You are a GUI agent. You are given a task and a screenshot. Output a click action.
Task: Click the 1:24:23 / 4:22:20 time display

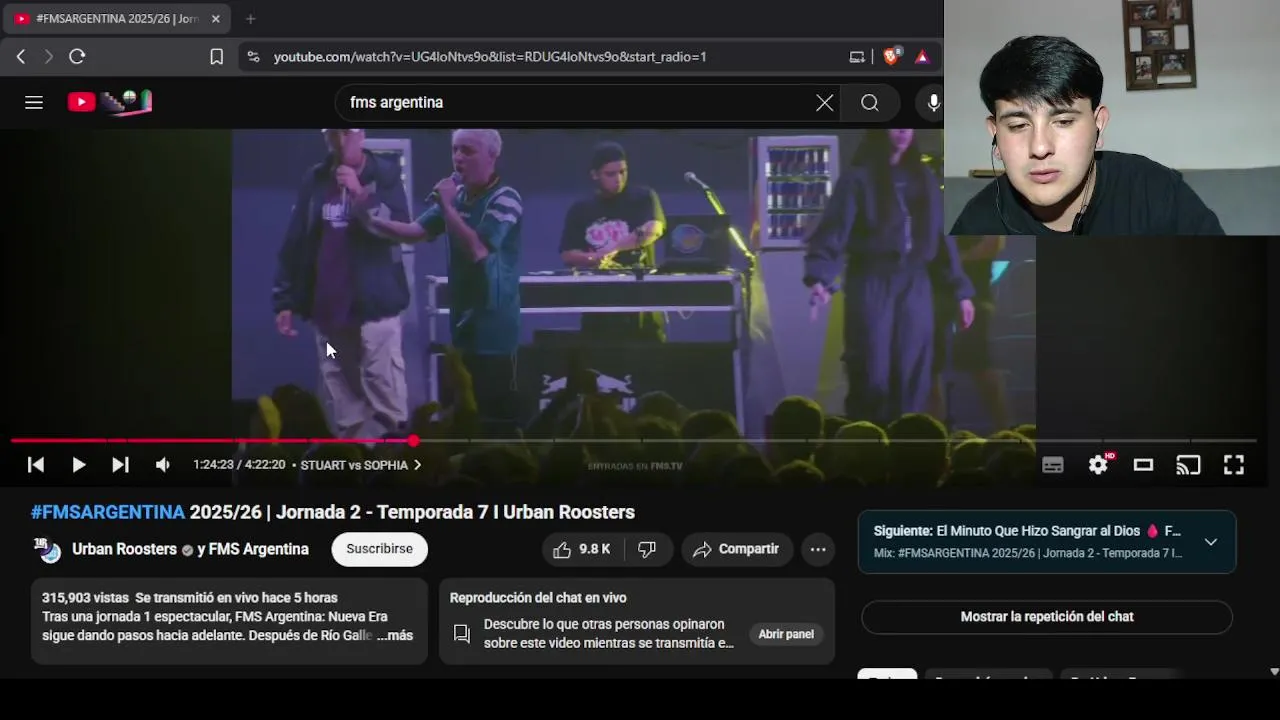239,465
